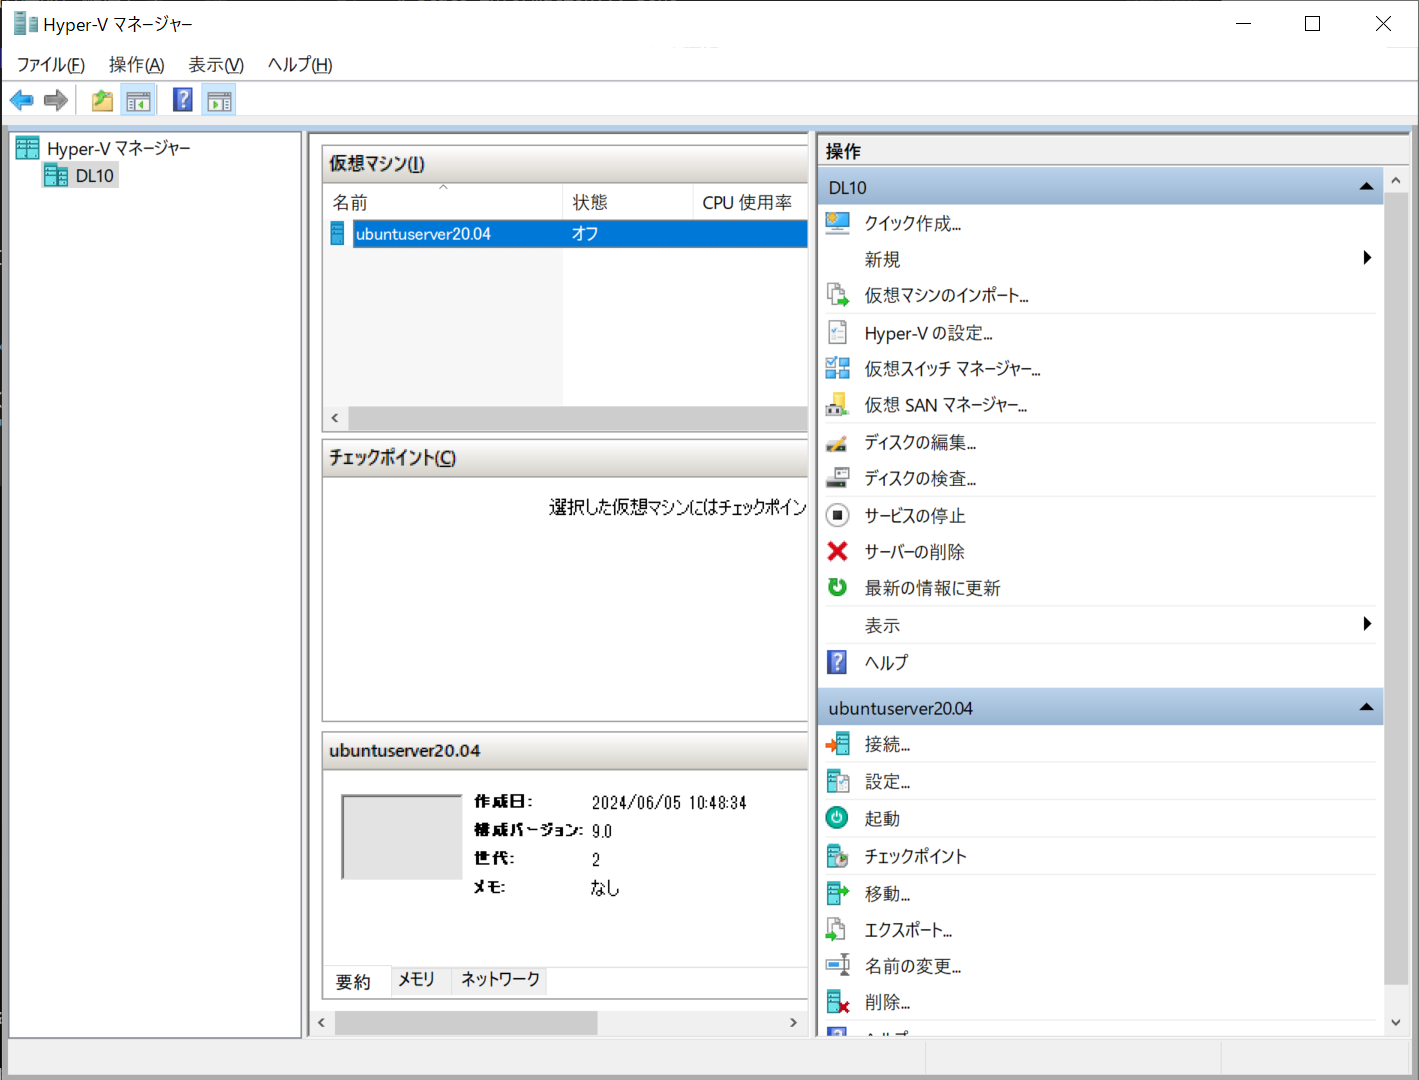Expand the 表示 submenu arrow in actions
1419x1080 pixels.
(x=1367, y=624)
